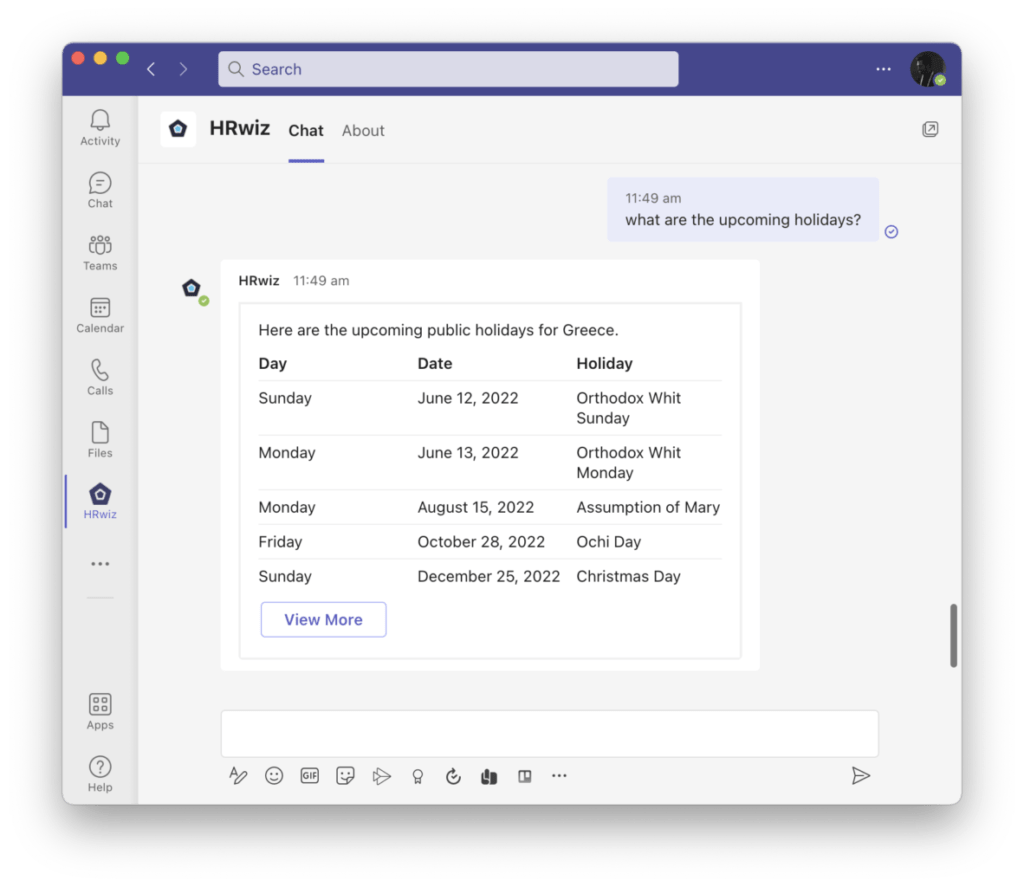Click the "Day" column header
The height and width of the screenshot is (887, 1024).
pos(272,363)
